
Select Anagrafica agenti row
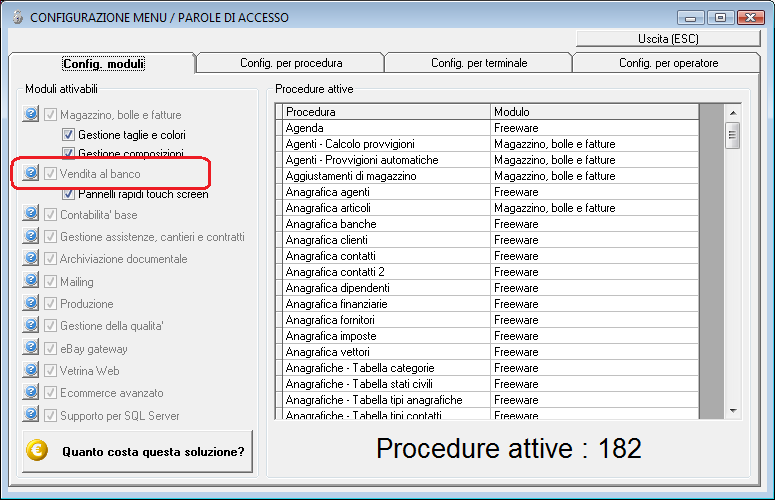(487, 192)
